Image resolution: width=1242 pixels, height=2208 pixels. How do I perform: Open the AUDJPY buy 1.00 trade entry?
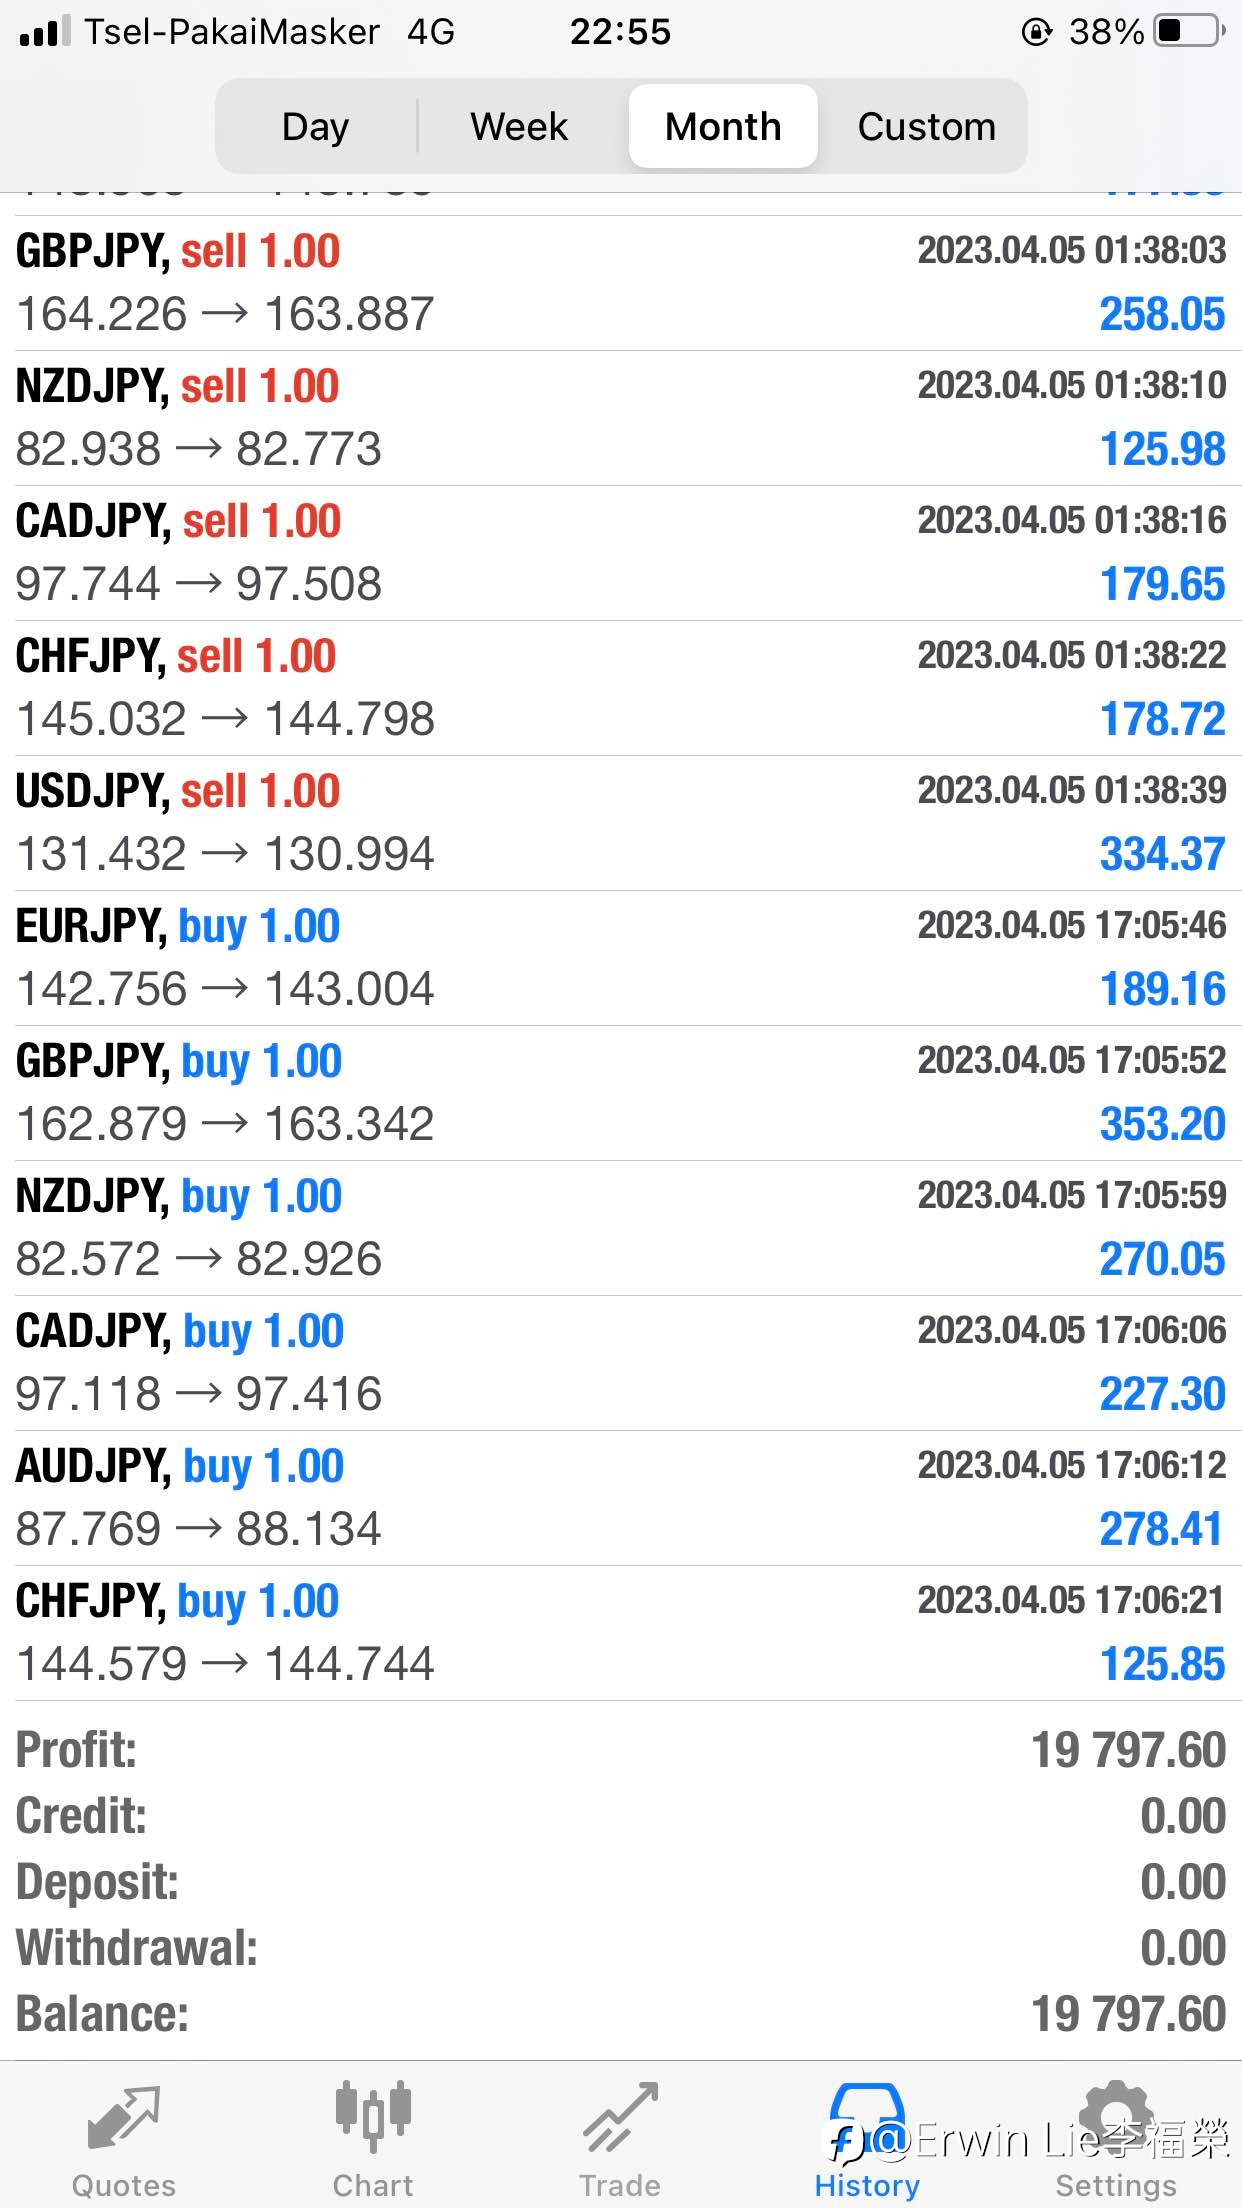[x=621, y=1498]
